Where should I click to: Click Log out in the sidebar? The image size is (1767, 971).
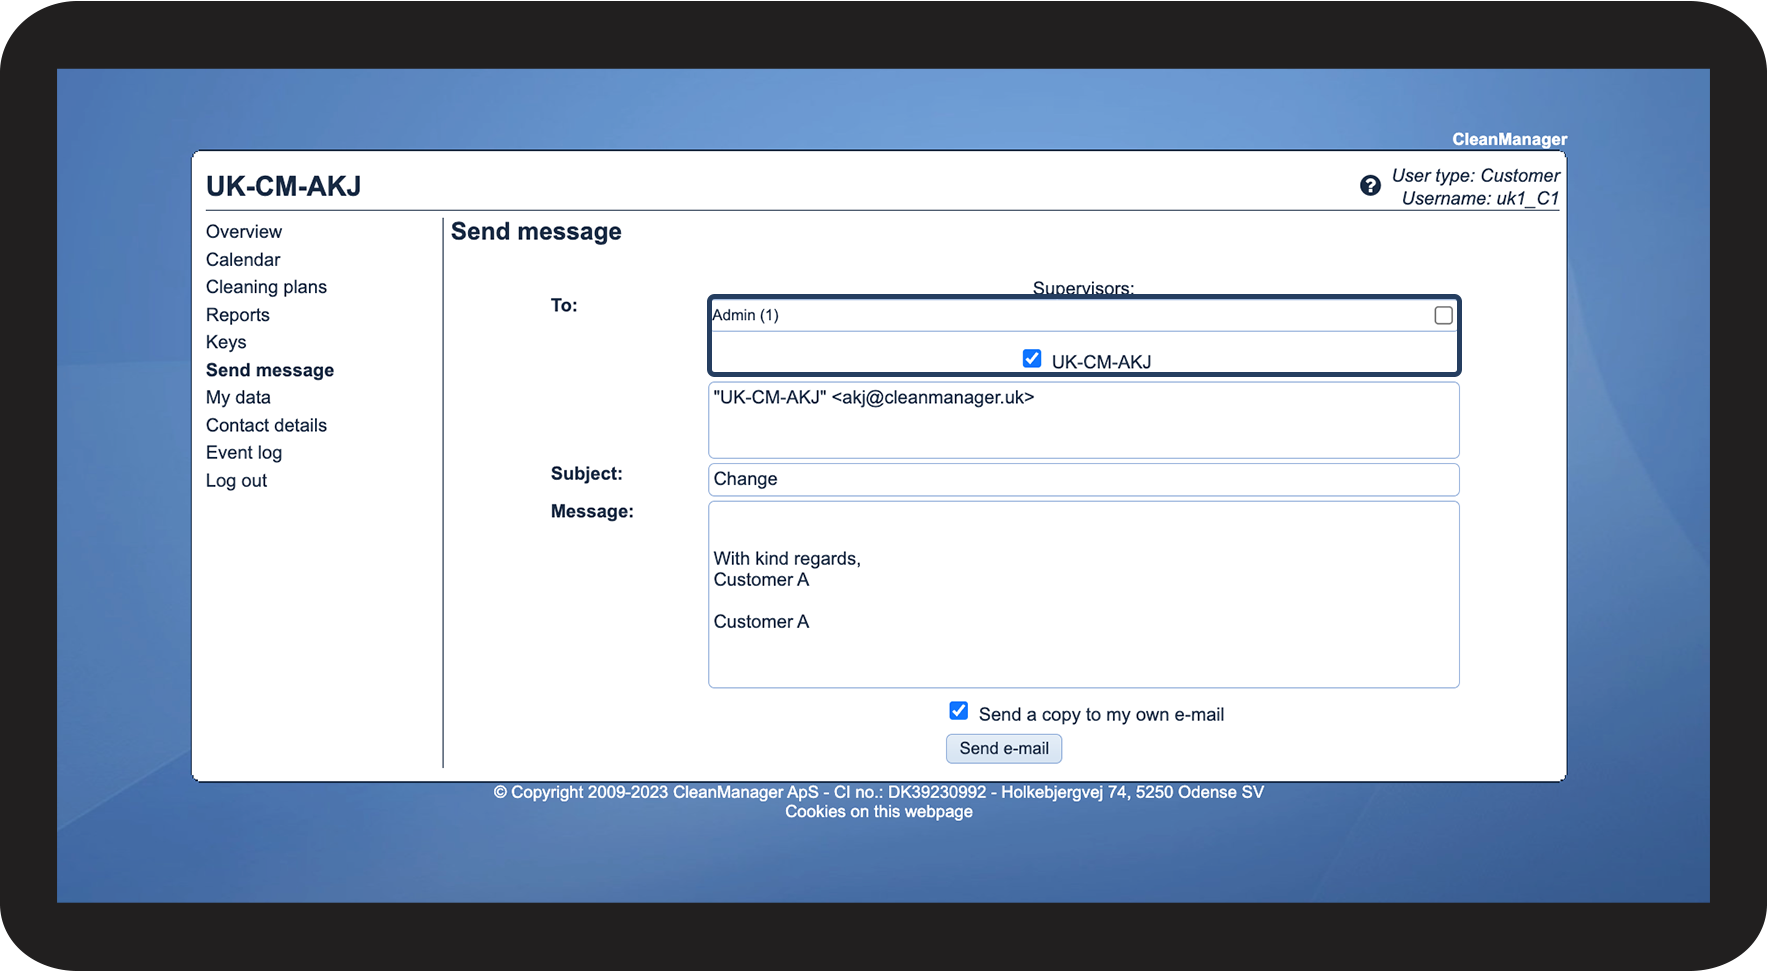pos(236,481)
